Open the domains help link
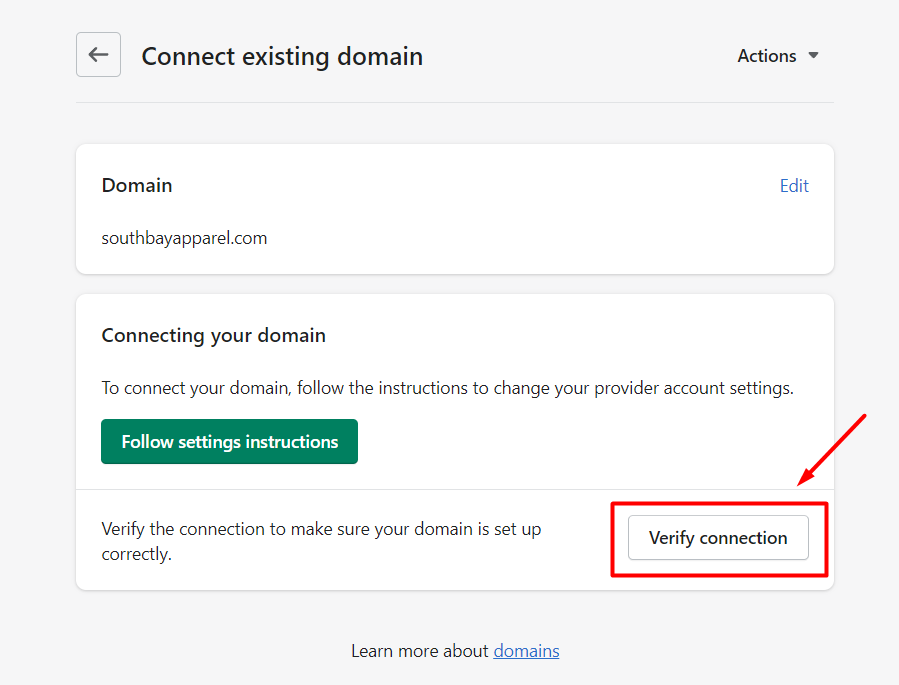Screen dimensions: 899x685 tap(526, 651)
